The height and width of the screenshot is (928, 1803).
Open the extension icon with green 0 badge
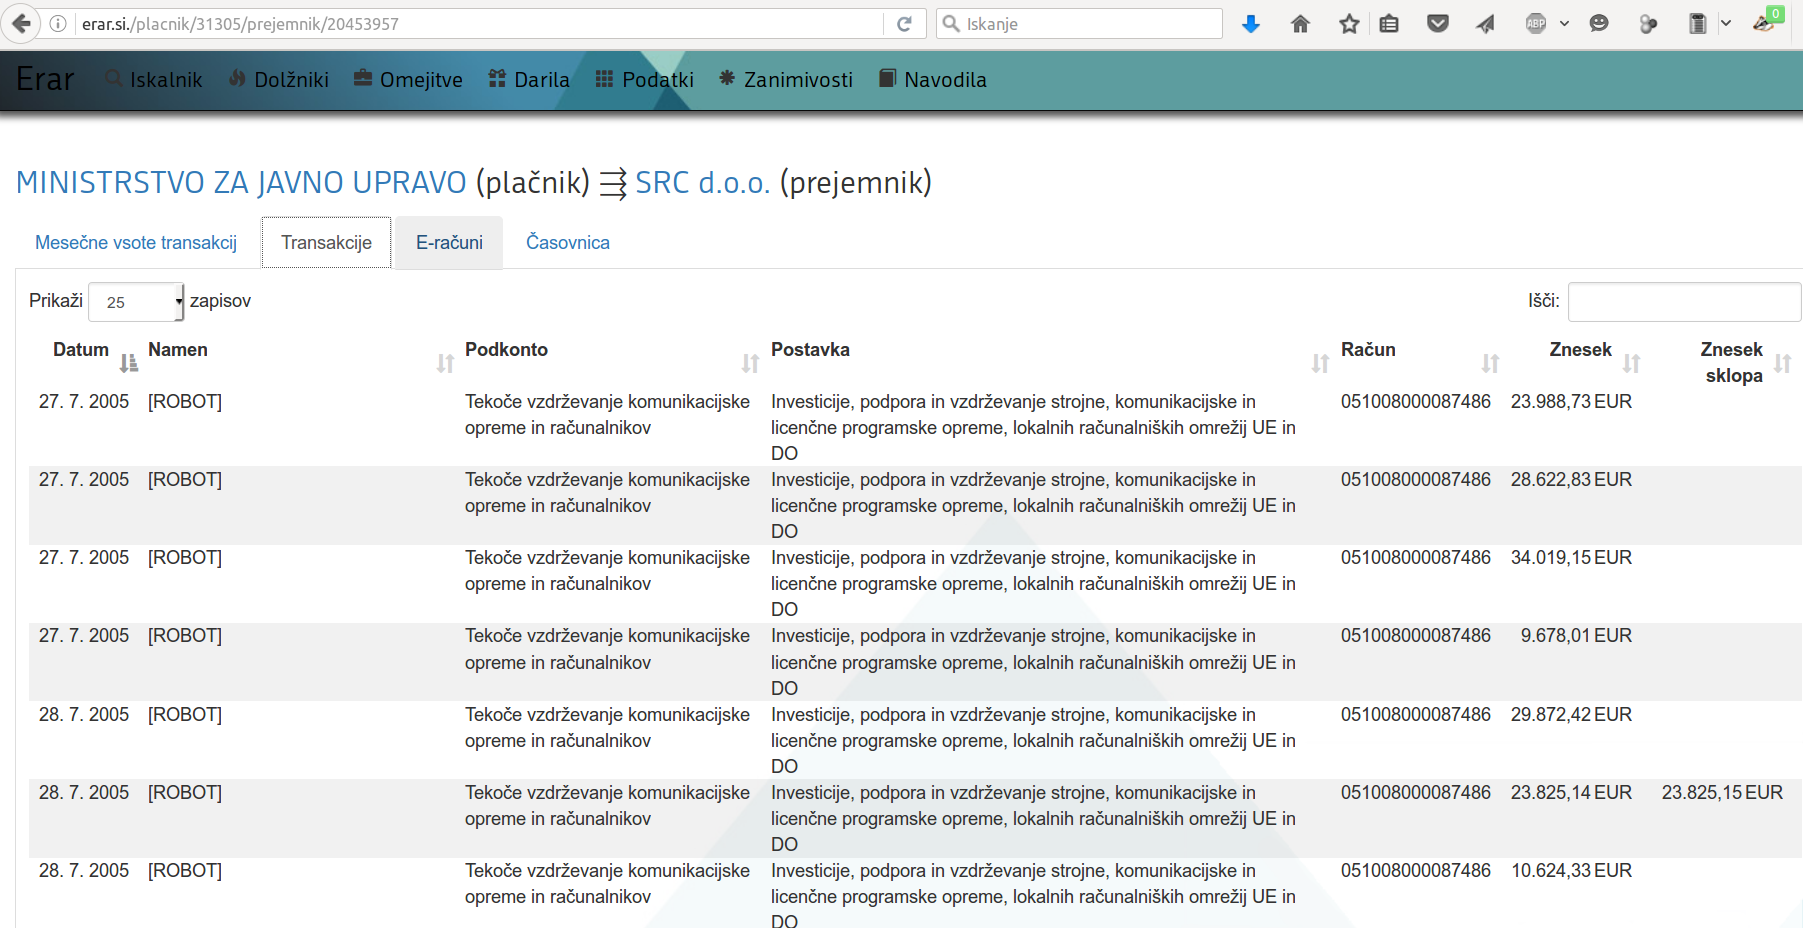point(1767,20)
